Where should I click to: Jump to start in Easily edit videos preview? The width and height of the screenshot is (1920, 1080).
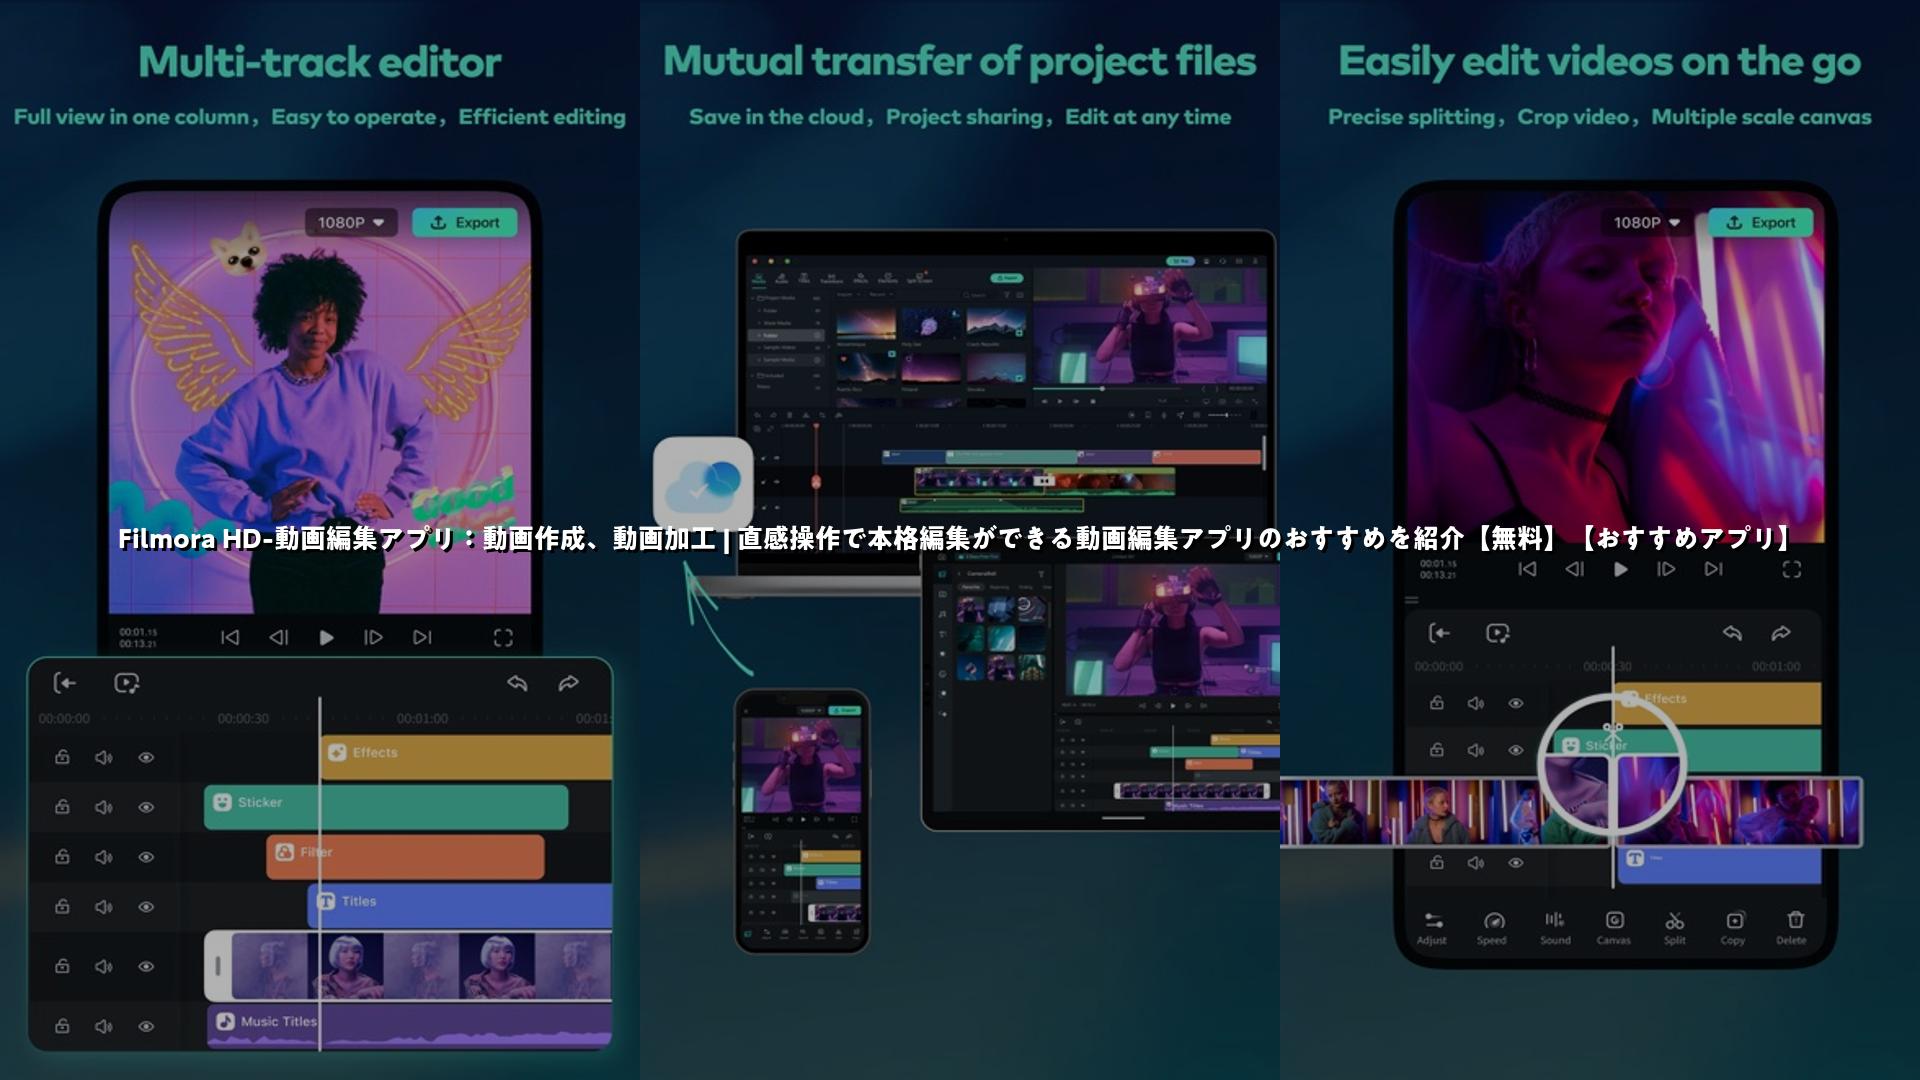click(x=1527, y=569)
